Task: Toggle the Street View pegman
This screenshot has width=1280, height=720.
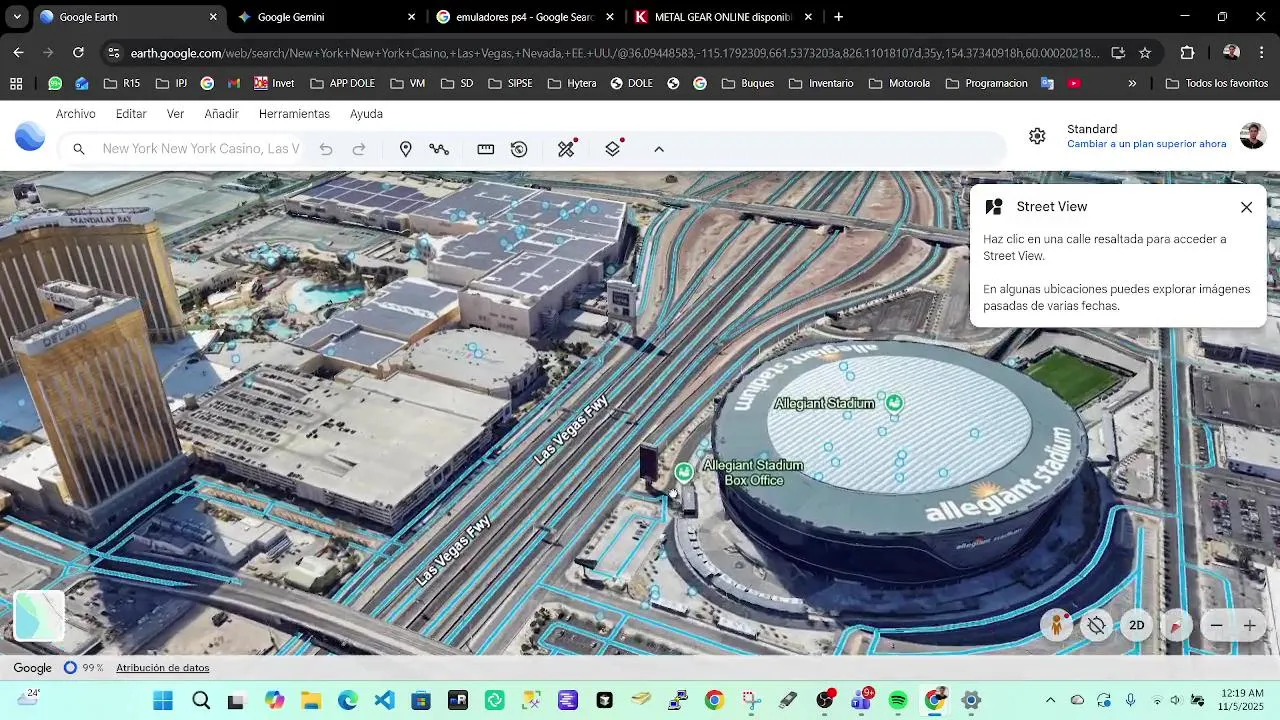Action: (1056, 626)
